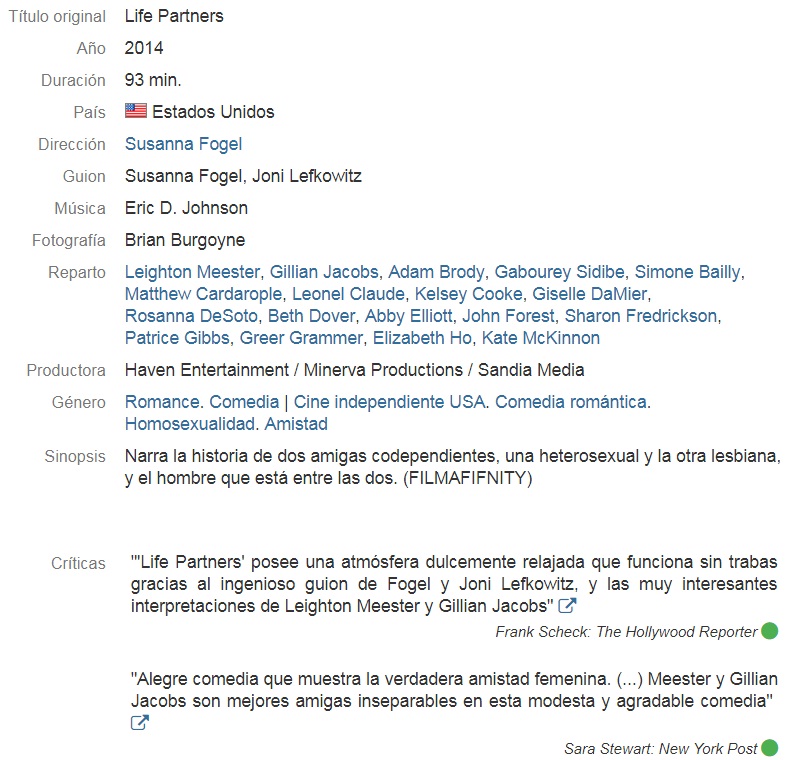Open Greer Grammer cast link
786x760 pixels.
tap(301, 338)
